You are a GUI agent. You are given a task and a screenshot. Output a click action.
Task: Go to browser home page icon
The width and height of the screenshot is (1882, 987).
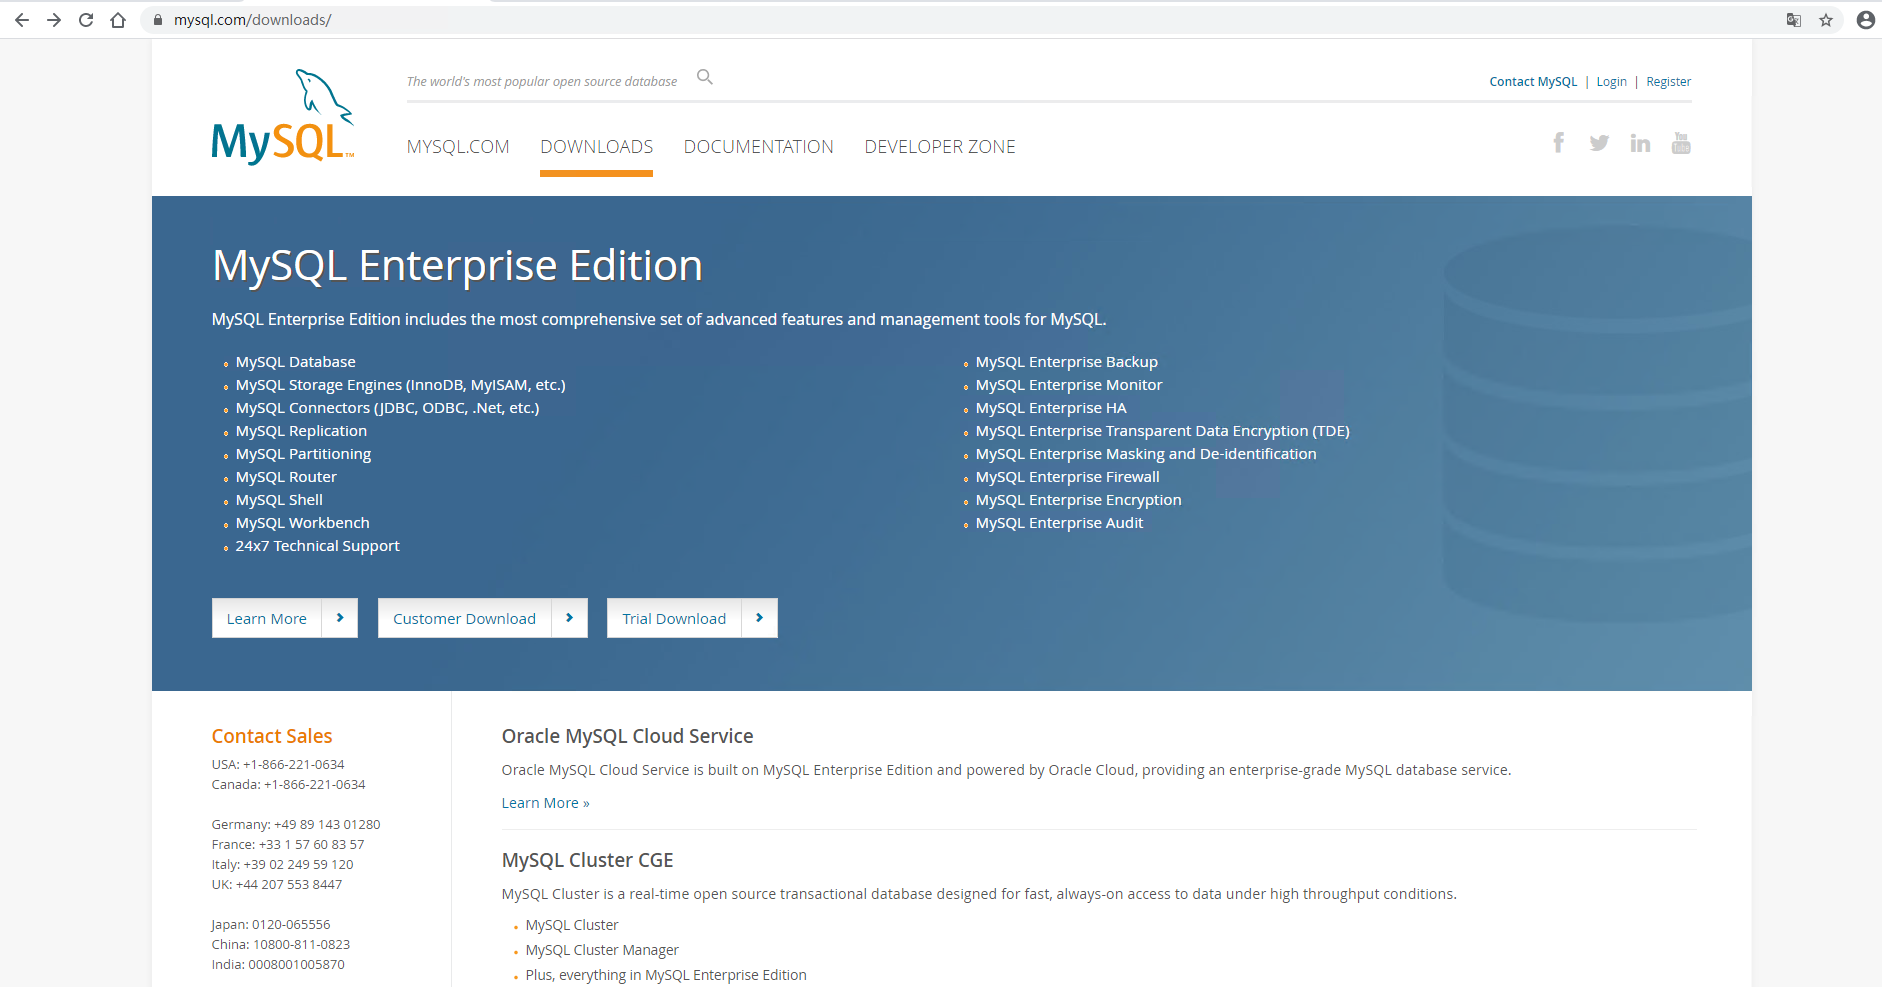click(118, 20)
